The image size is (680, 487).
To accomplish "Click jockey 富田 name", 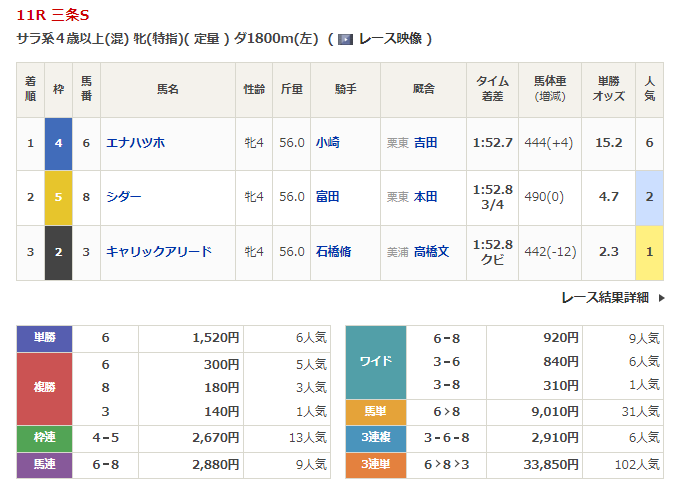I will coord(327,197).
